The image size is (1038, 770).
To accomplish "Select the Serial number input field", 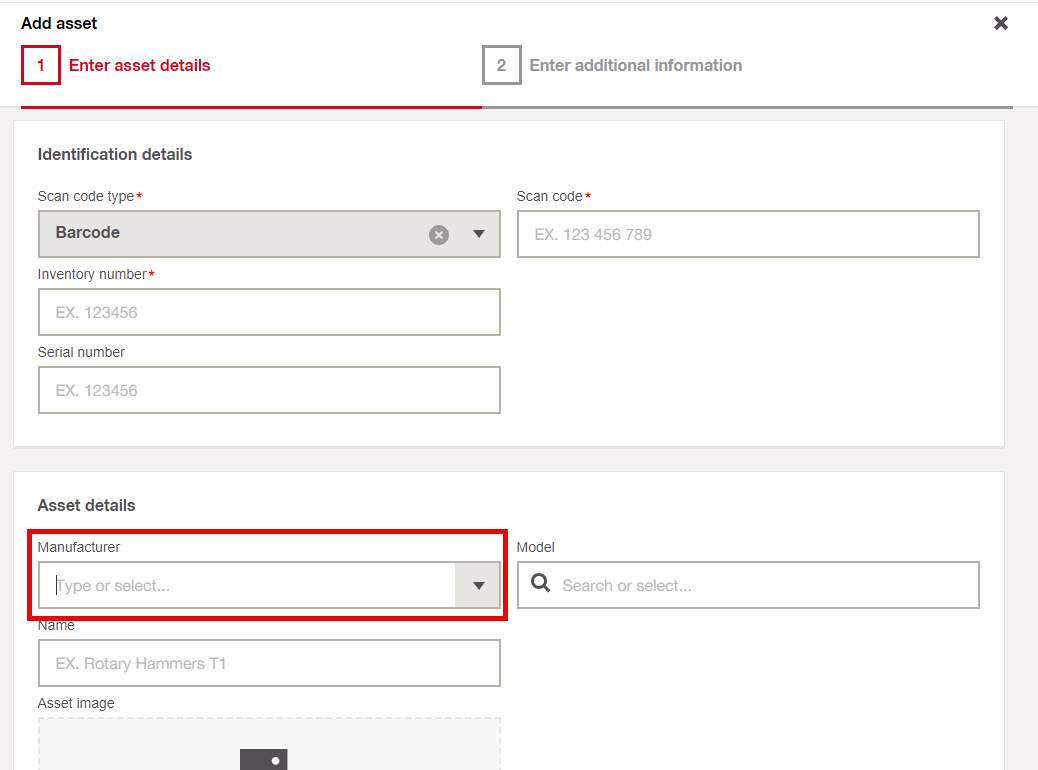I will (268, 390).
